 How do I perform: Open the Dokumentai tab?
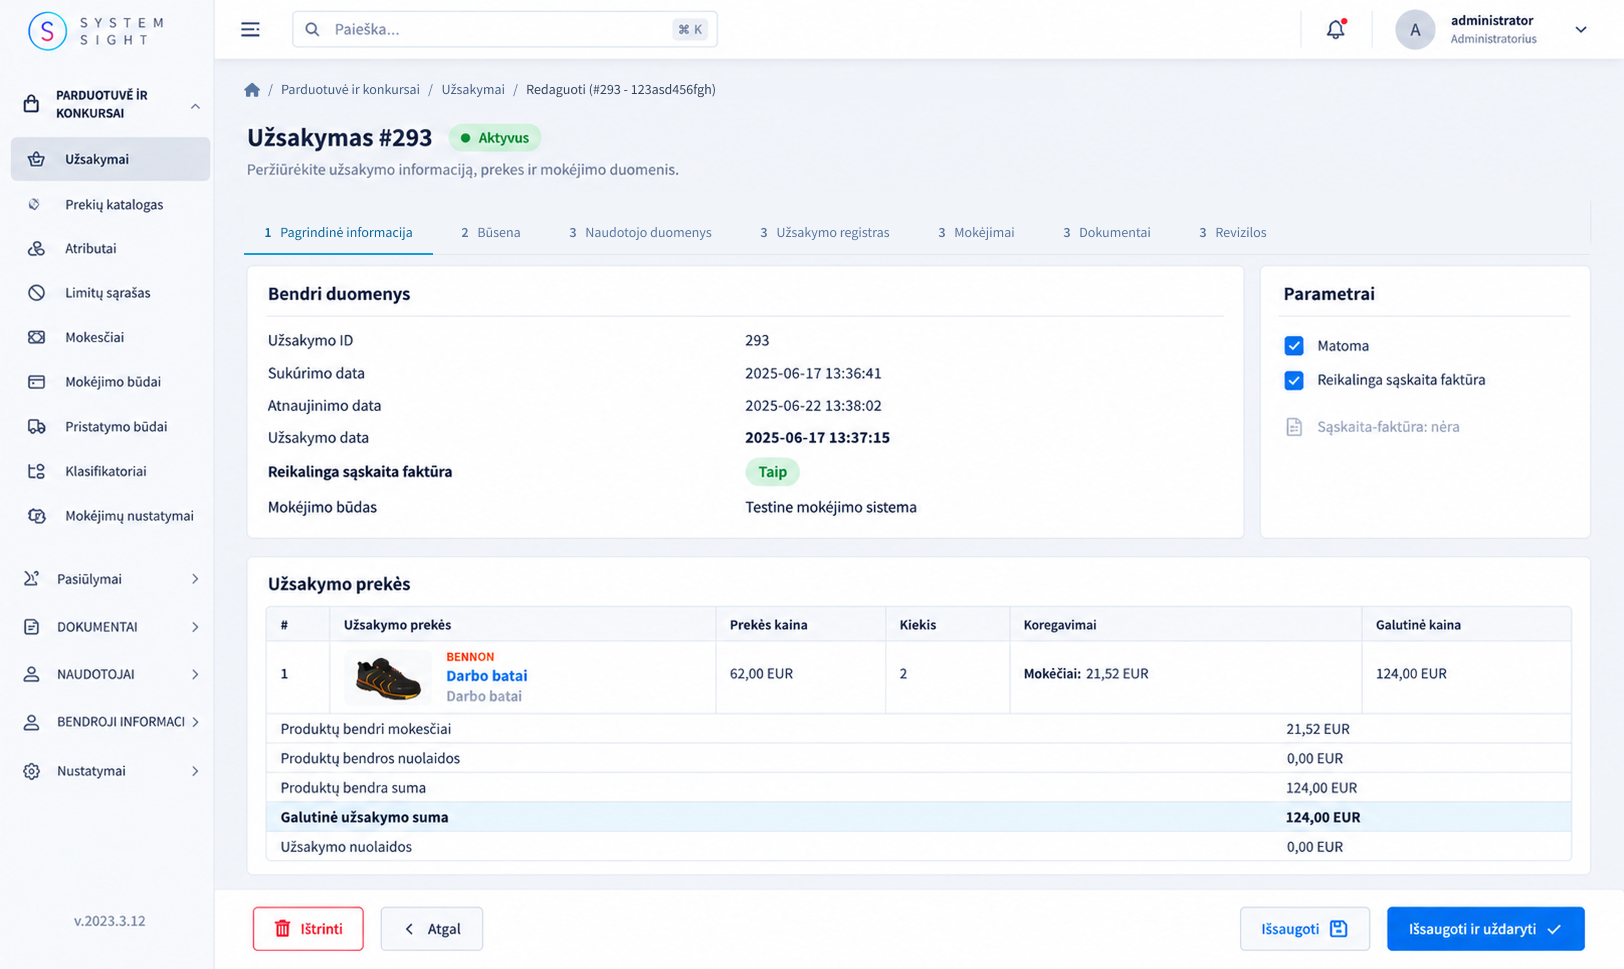point(1106,232)
